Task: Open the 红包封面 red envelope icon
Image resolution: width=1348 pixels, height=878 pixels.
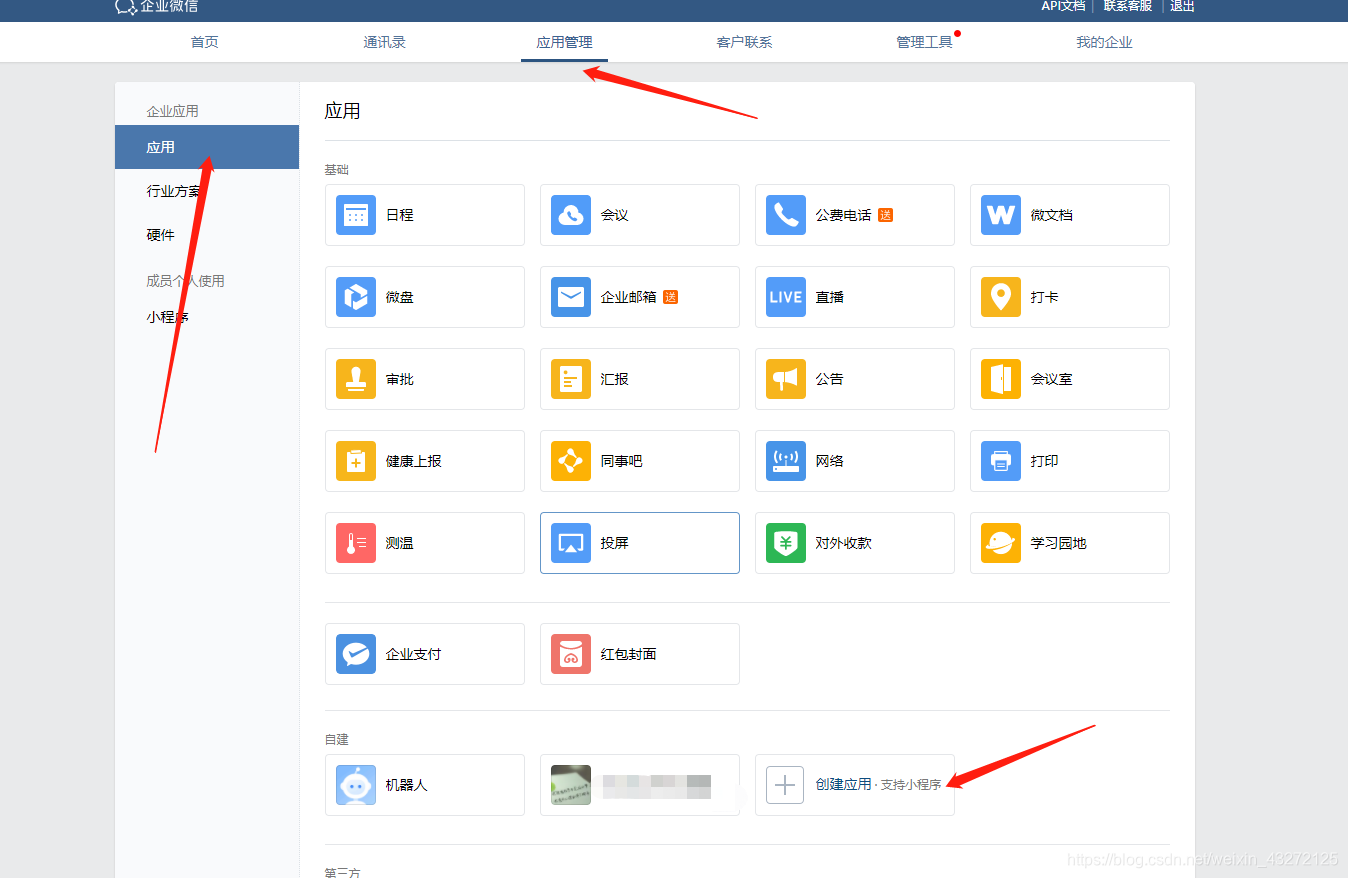Action: pos(571,654)
